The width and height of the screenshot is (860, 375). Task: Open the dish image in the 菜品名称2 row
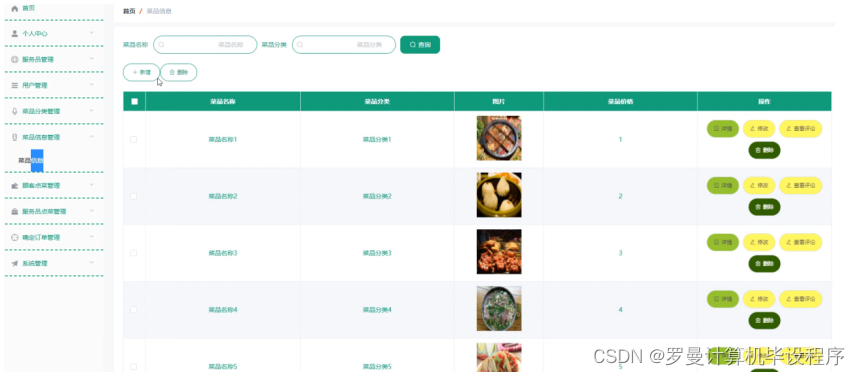pyautogui.click(x=499, y=195)
